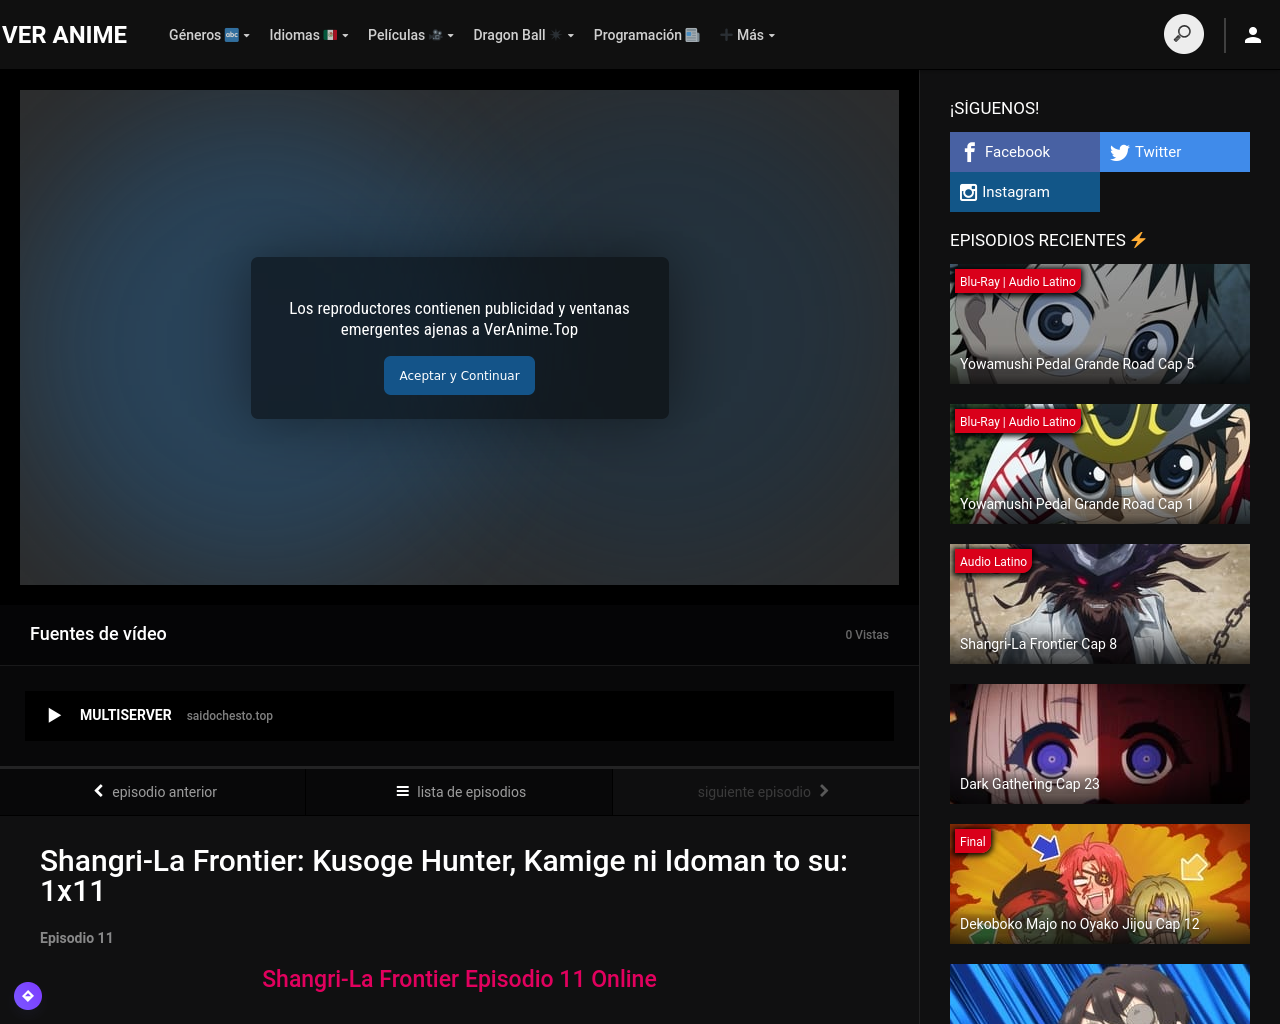
Task: Open the search magnifier icon
Action: coord(1184,35)
